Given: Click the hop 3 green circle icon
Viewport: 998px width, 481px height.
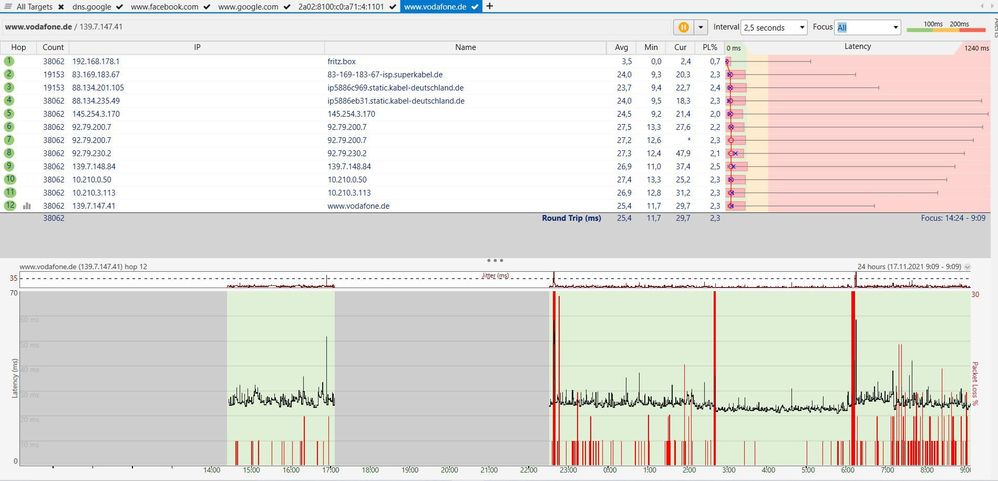Looking at the screenshot, I should coord(8,87).
